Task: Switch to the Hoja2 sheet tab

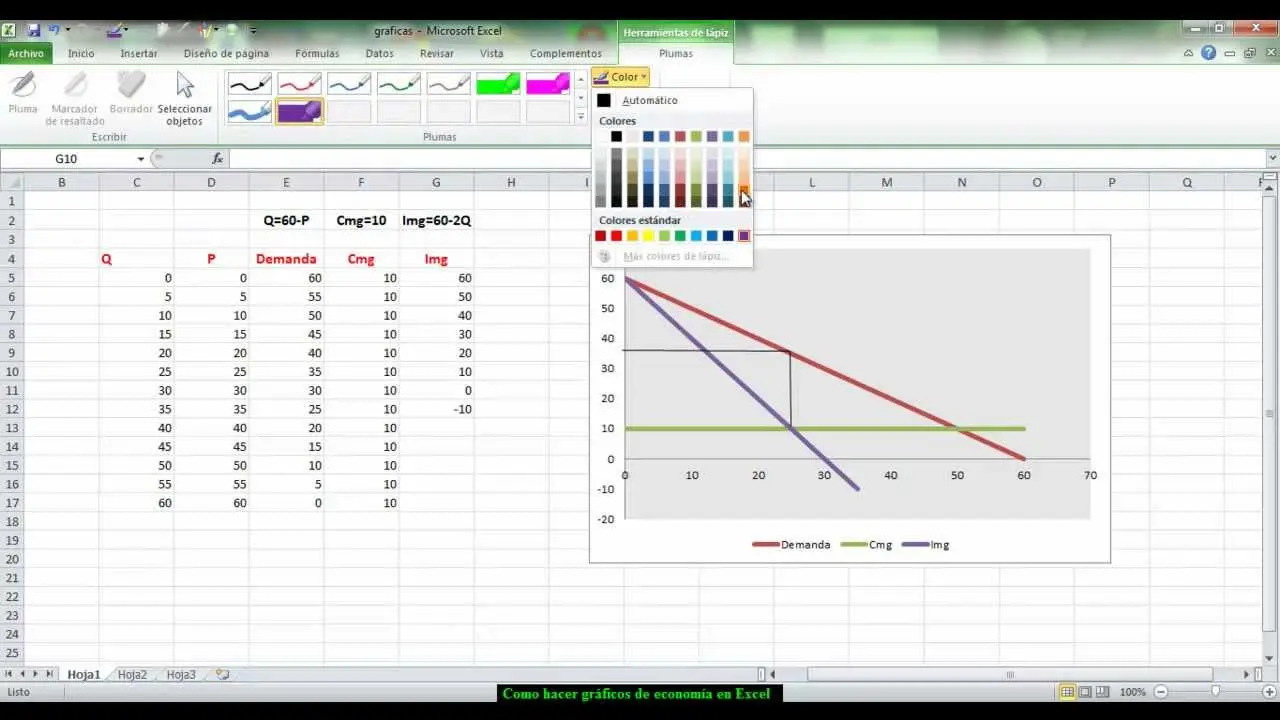Action: tap(132, 675)
